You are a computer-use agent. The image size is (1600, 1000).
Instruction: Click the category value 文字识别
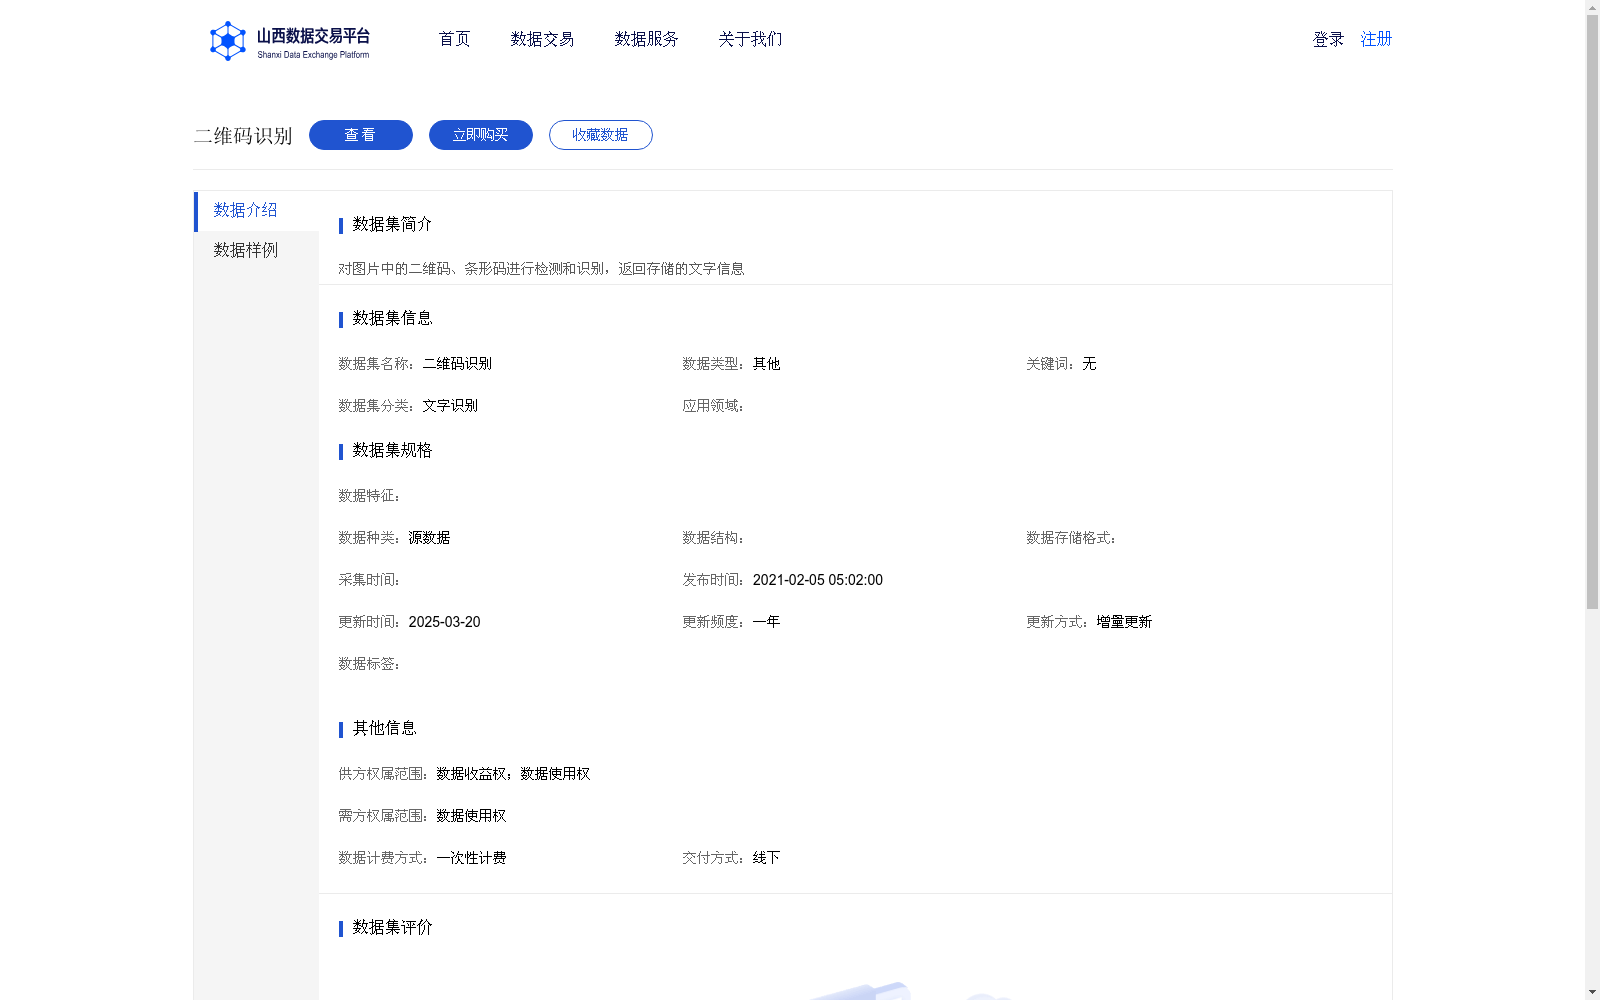(x=450, y=406)
